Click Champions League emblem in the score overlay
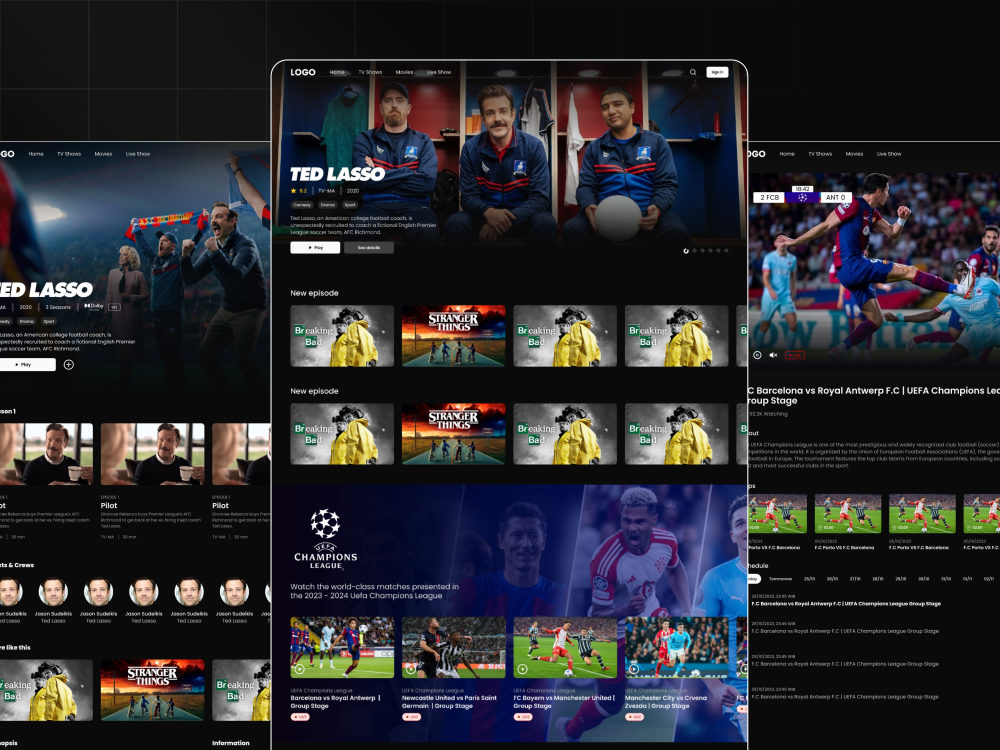1000x750 pixels. click(x=802, y=198)
